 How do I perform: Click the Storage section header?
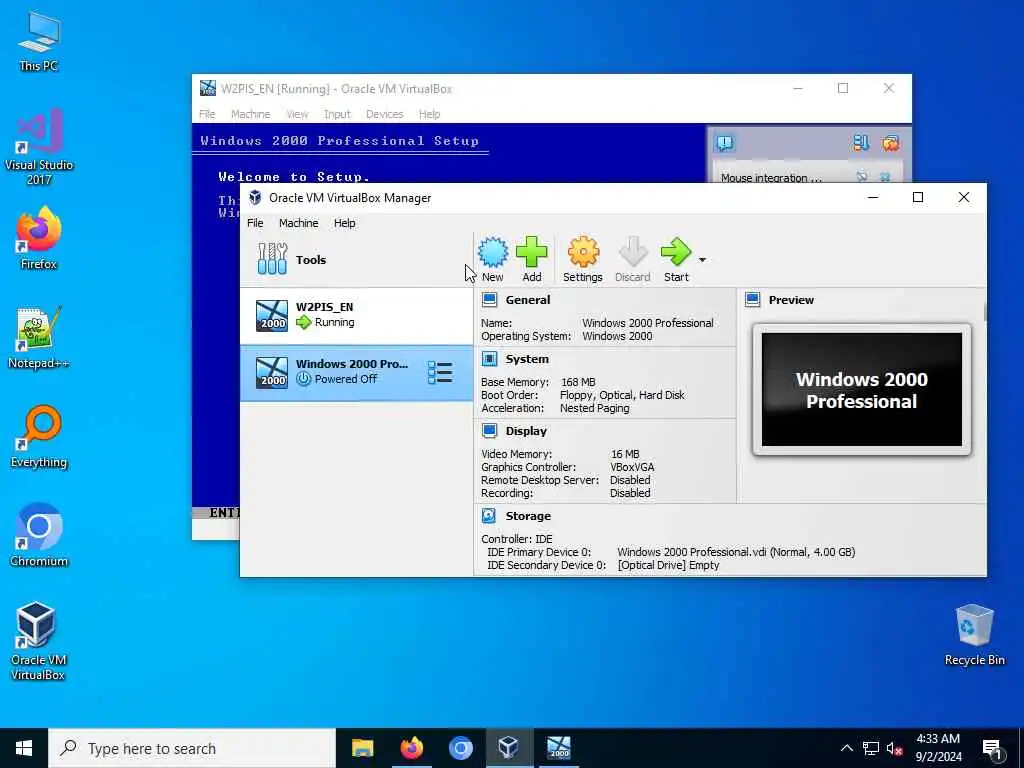tap(528, 516)
